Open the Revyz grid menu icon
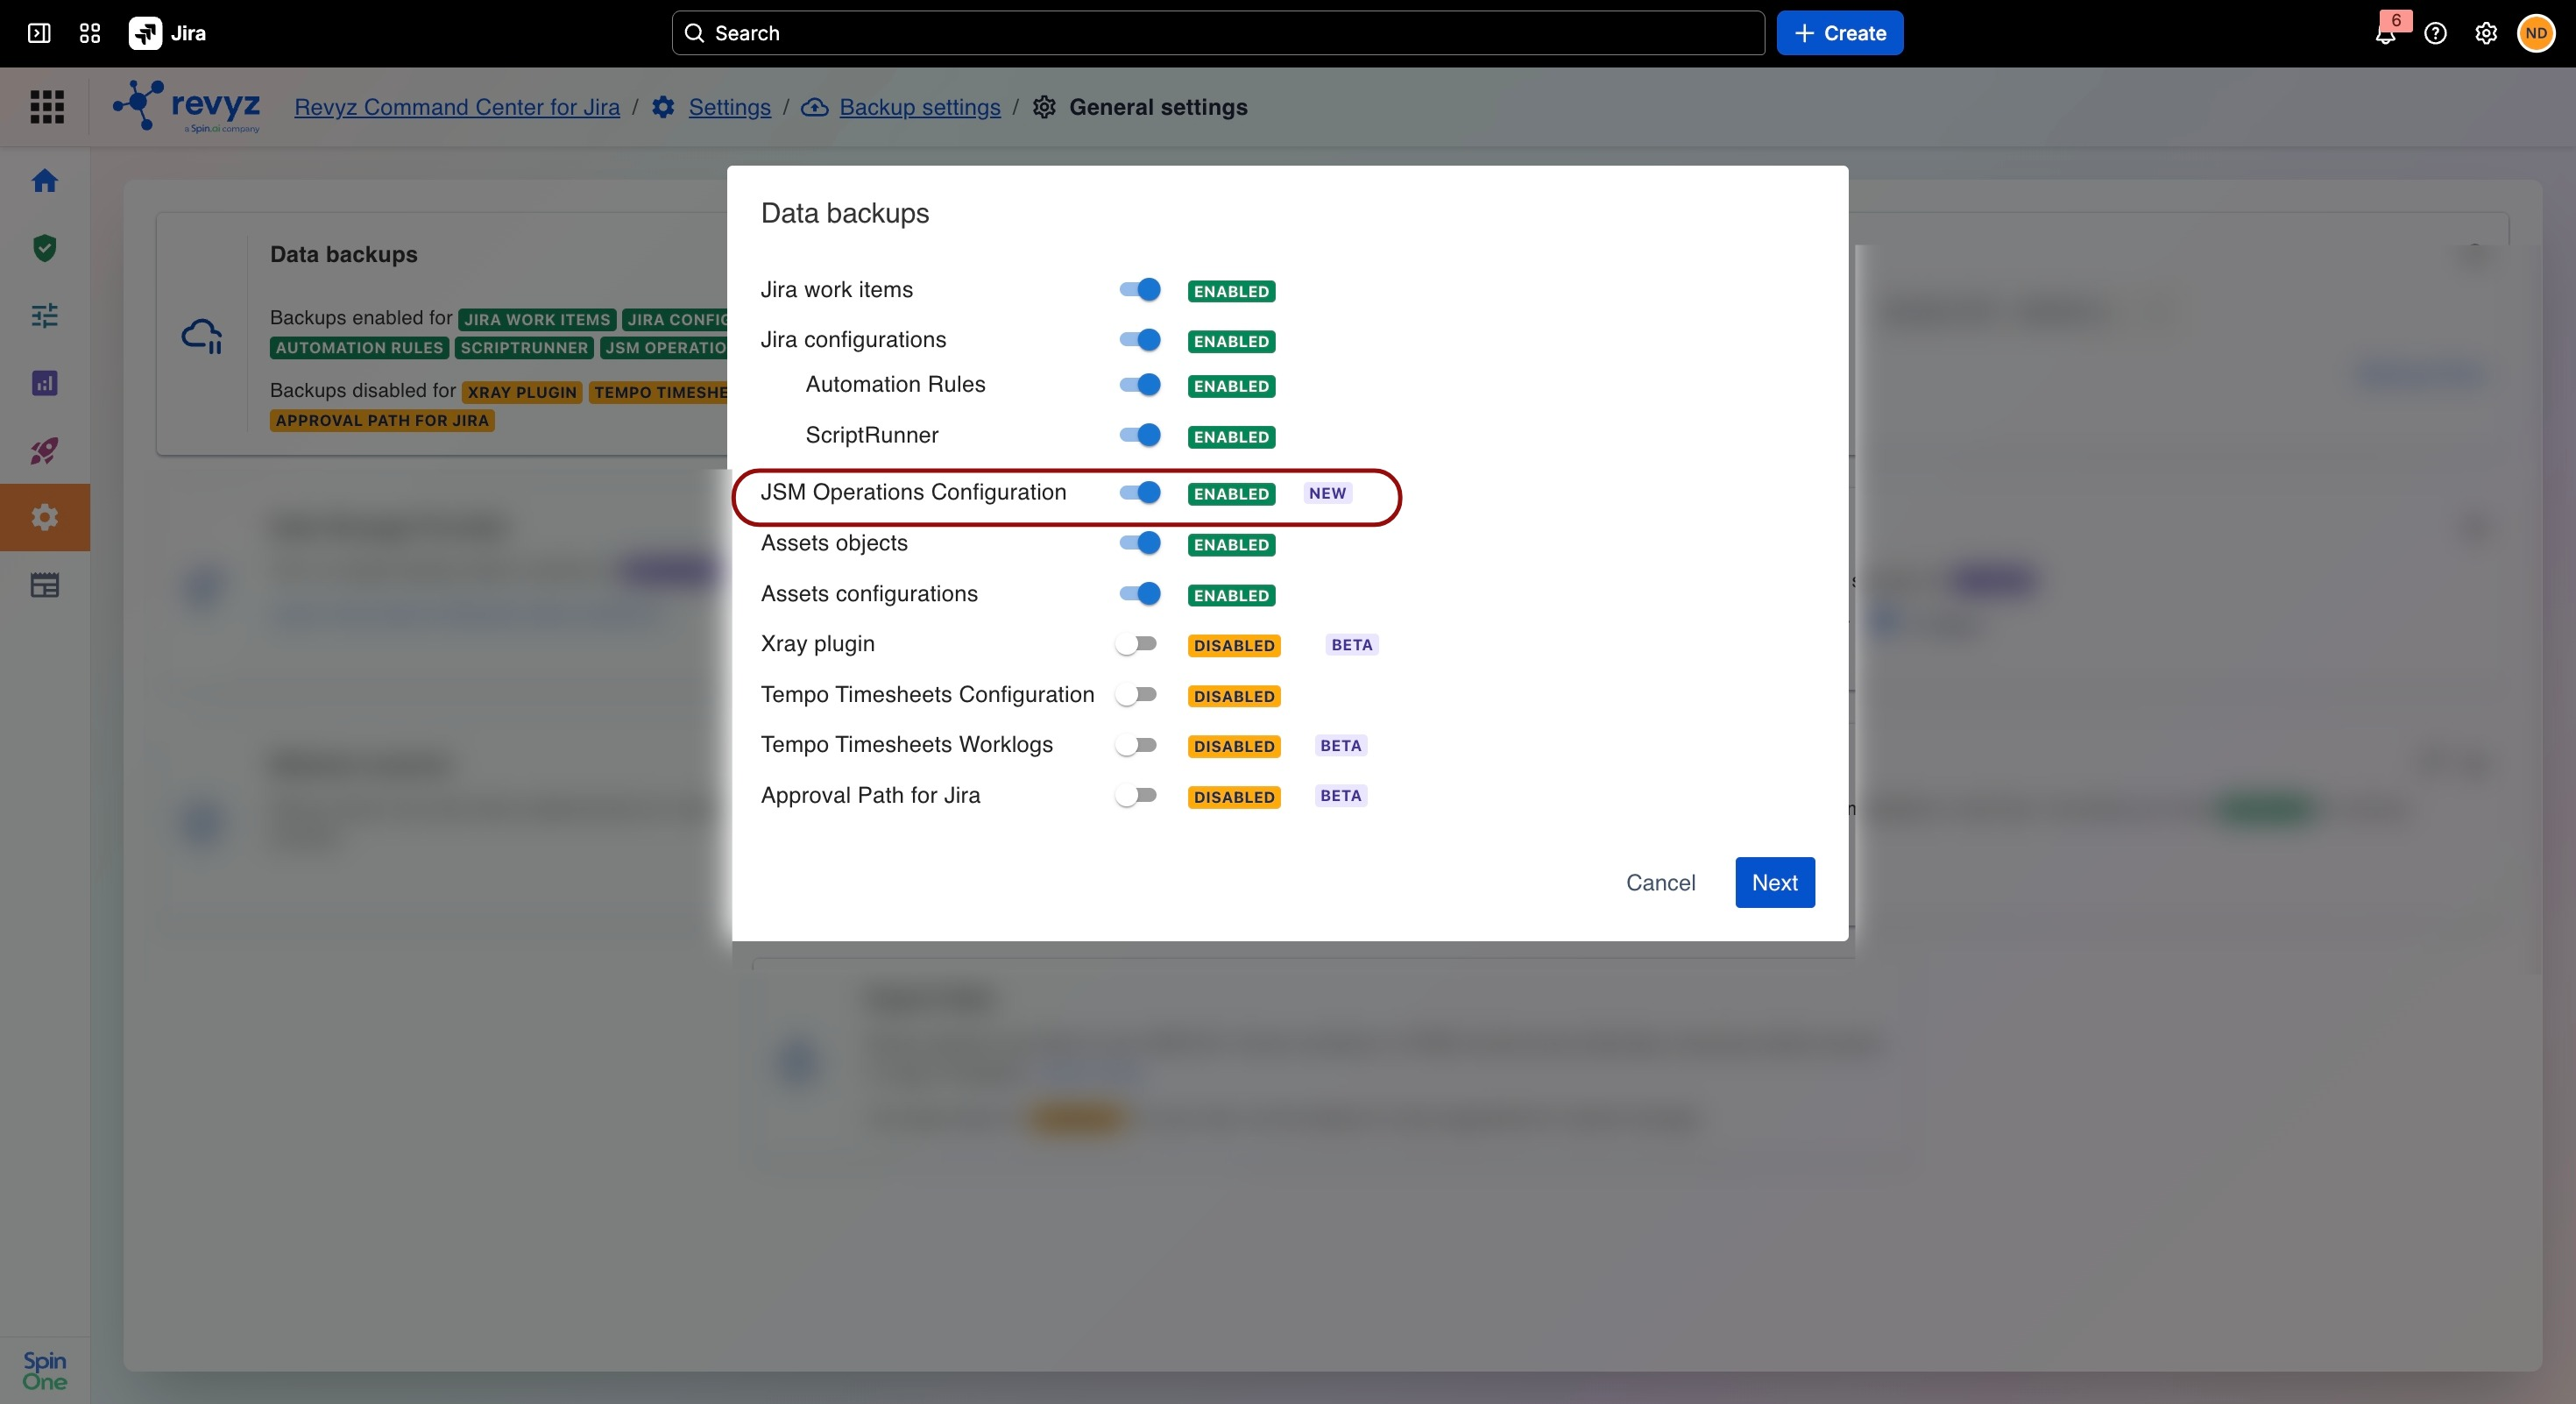The height and width of the screenshot is (1404, 2576). coord(47,107)
